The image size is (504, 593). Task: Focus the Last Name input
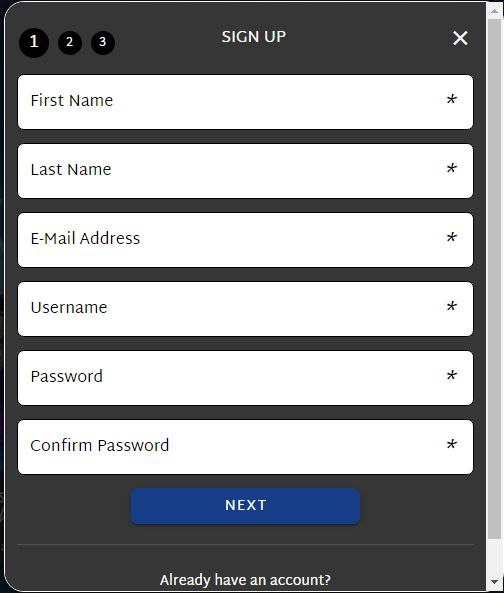[245, 171]
